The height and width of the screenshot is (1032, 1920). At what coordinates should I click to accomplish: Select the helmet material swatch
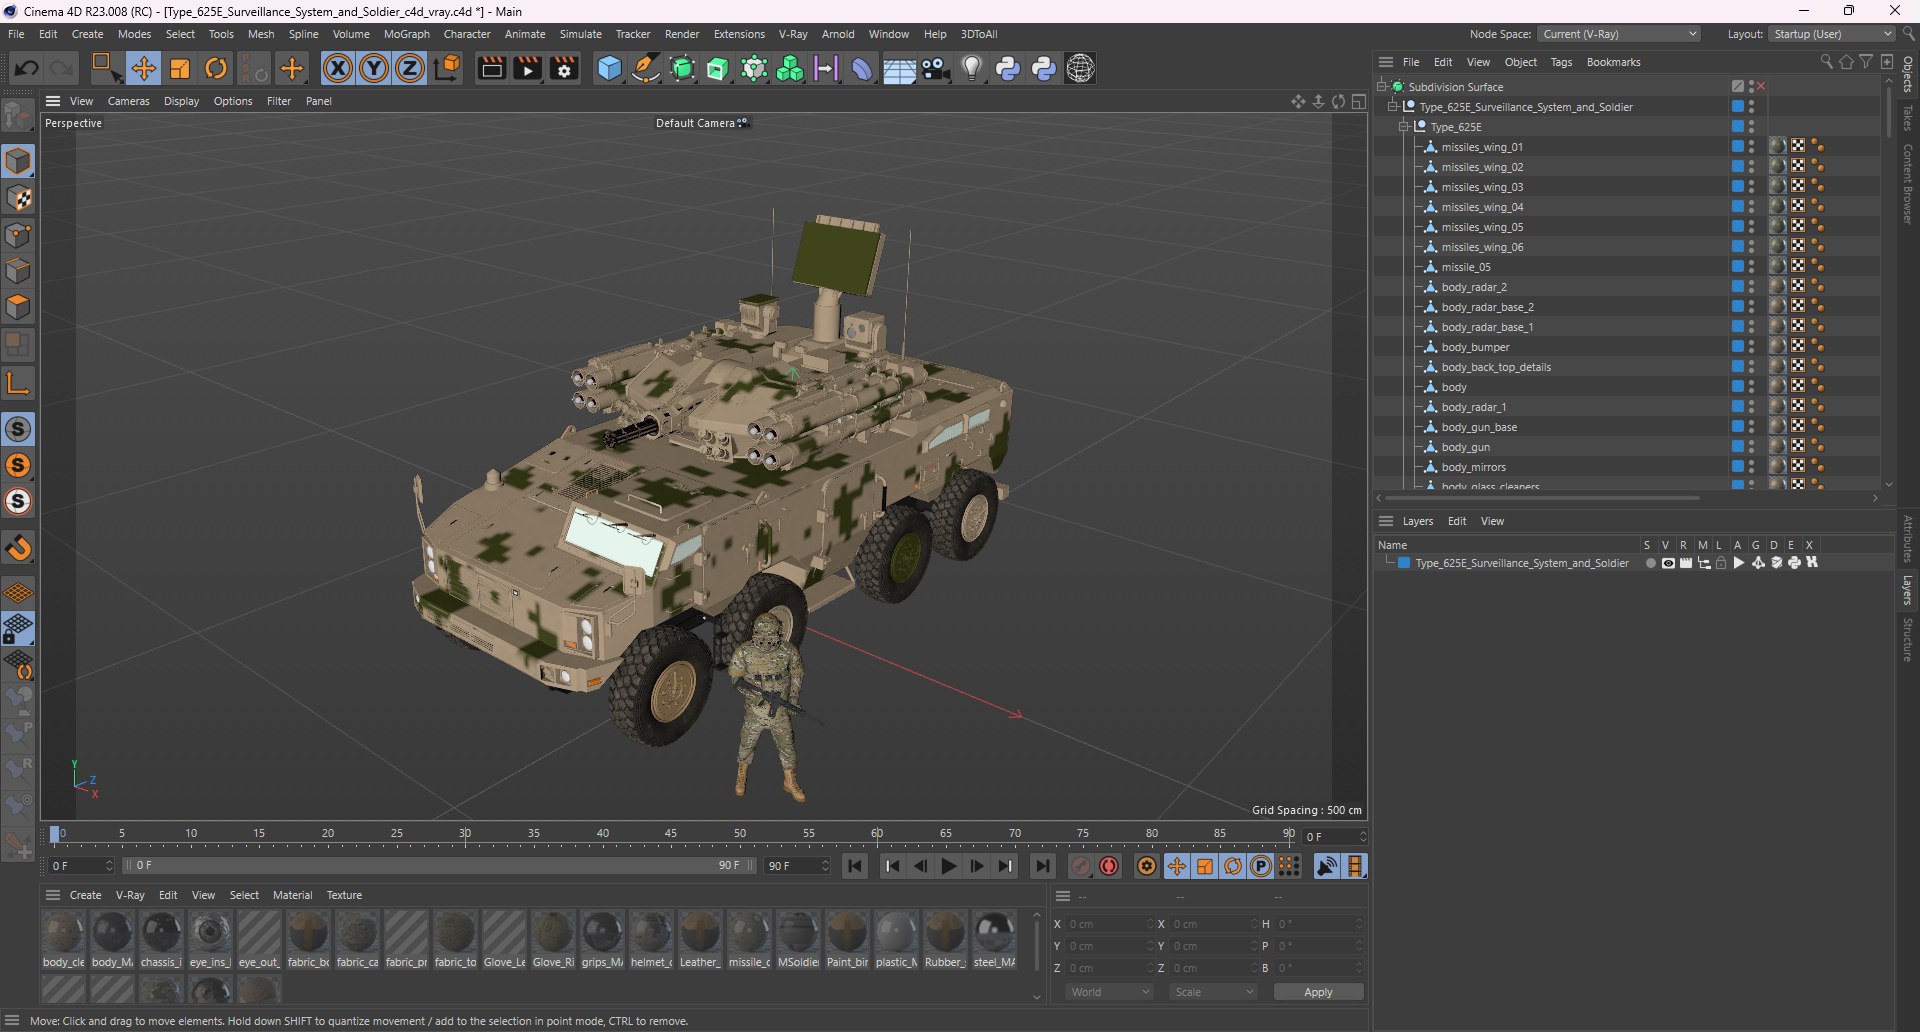pyautogui.click(x=651, y=939)
